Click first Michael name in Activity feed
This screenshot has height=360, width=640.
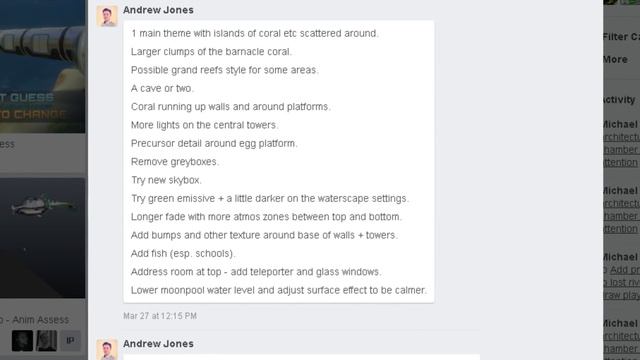(x=620, y=124)
